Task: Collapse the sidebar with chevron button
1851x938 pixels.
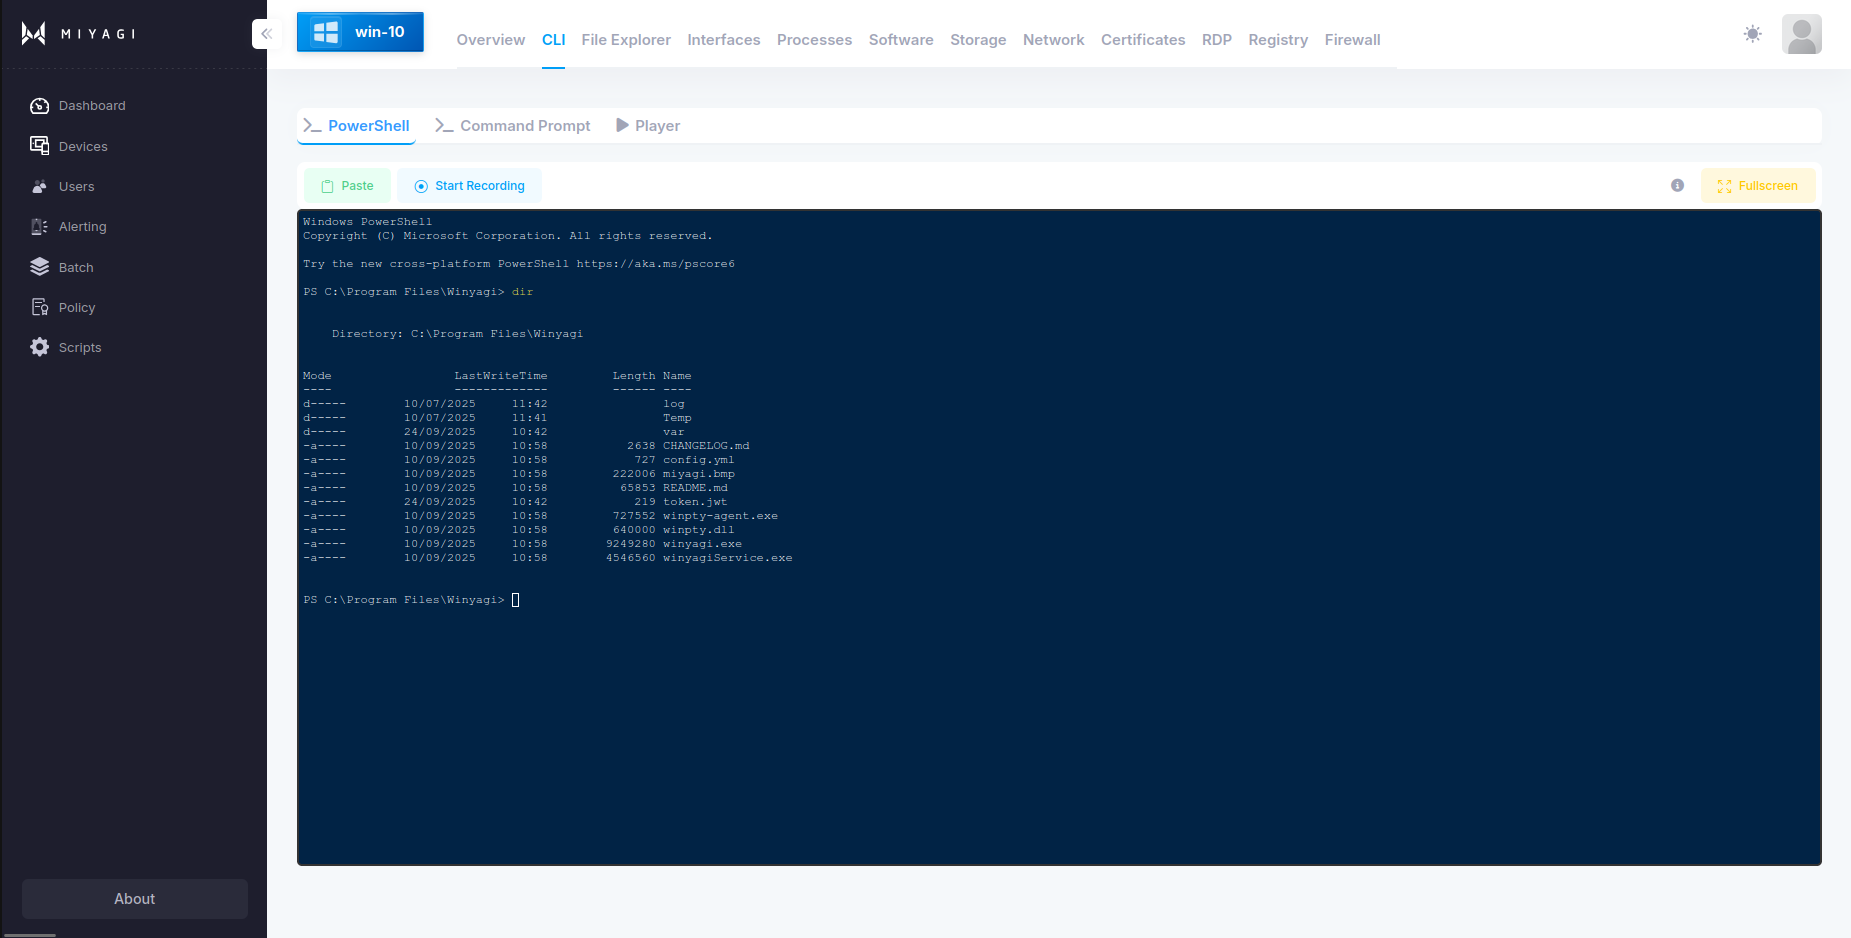Action: 265,34
